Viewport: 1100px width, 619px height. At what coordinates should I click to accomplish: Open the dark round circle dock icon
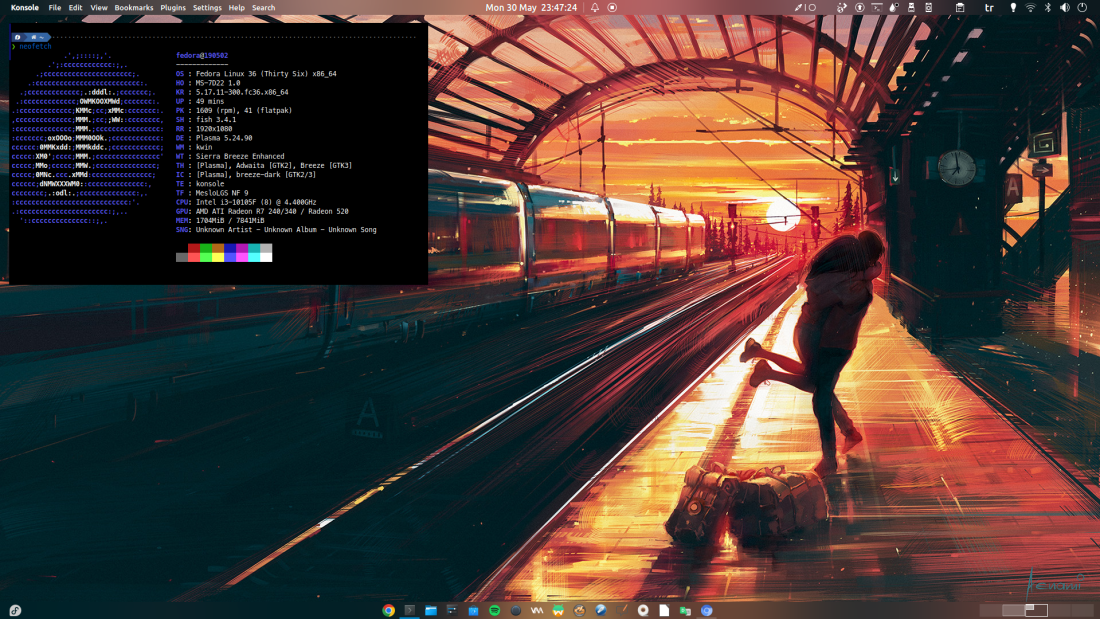[x=516, y=611]
